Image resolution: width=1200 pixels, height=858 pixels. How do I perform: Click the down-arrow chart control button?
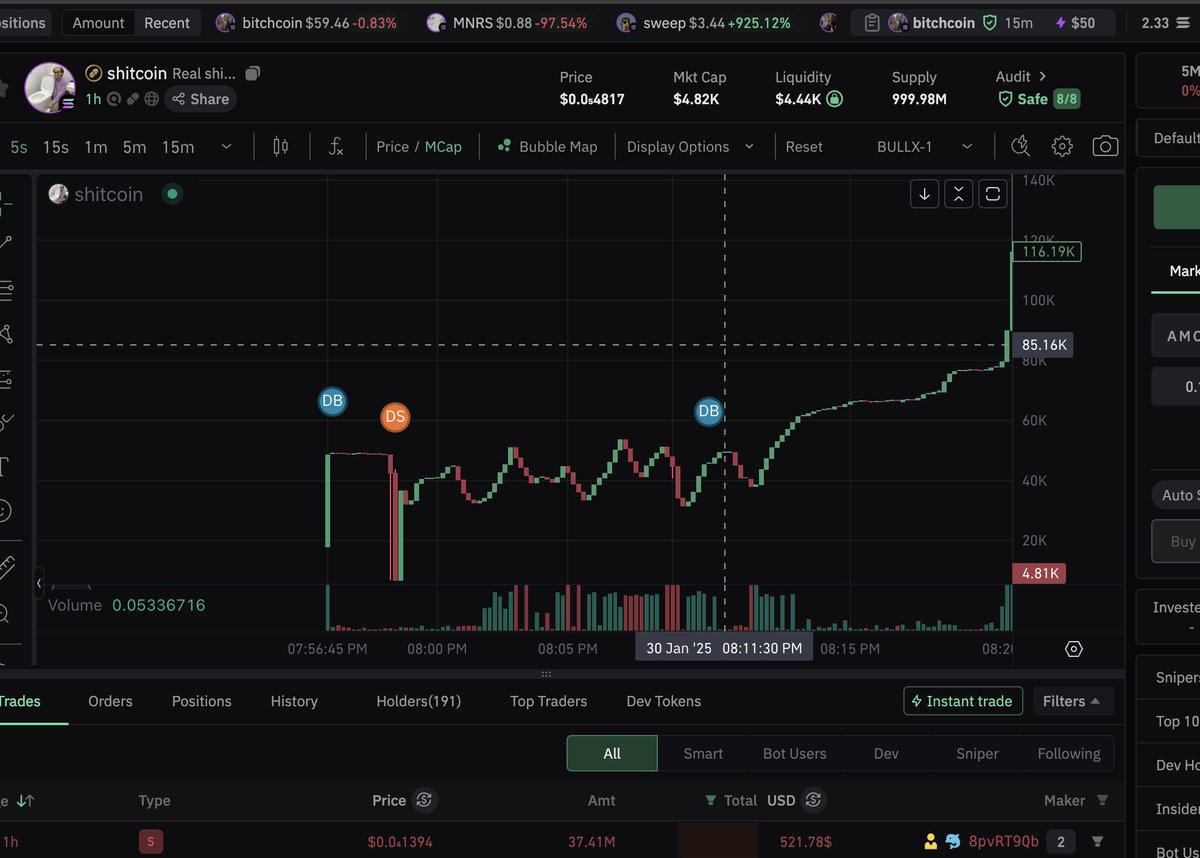click(924, 194)
